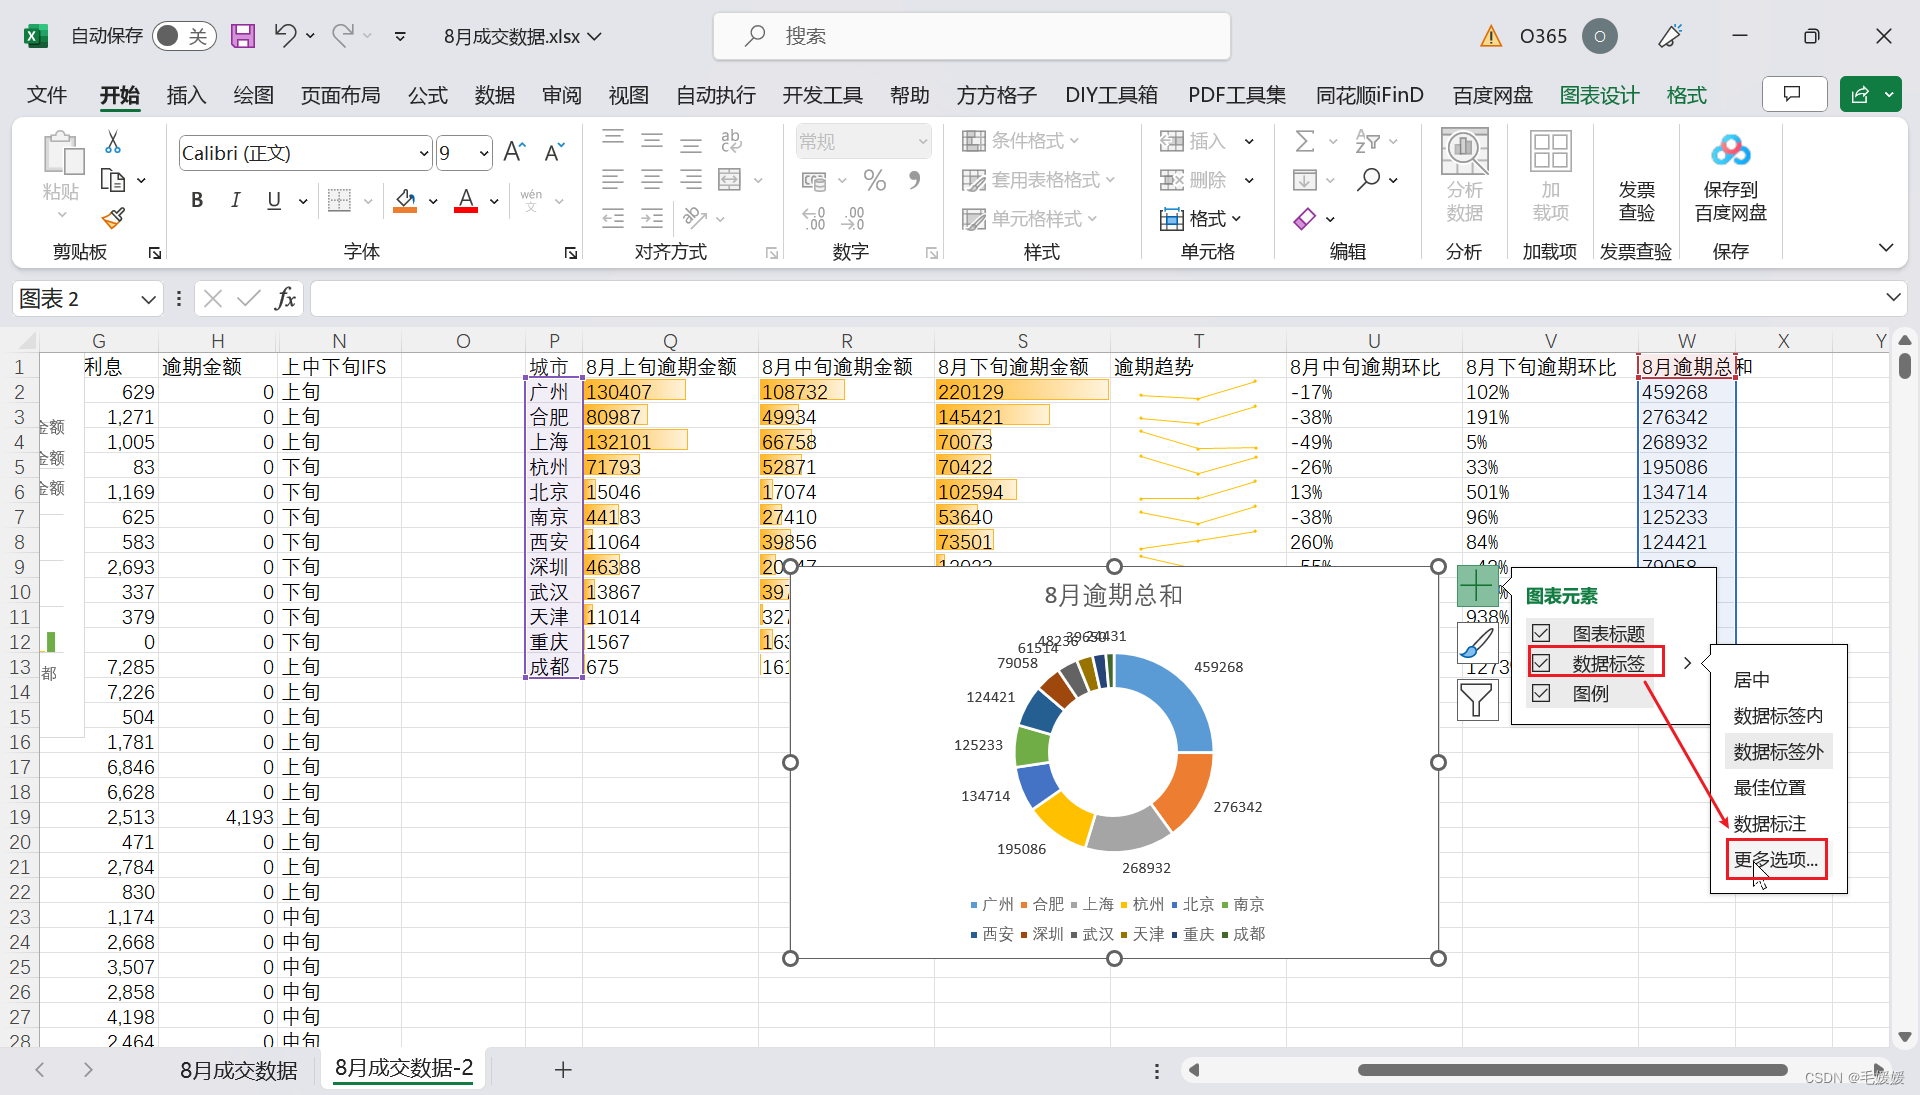Image resolution: width=1920 pixels, height=1095 pixels.
Task: Click the Wrap Text icon
Action: pos(731,141)
